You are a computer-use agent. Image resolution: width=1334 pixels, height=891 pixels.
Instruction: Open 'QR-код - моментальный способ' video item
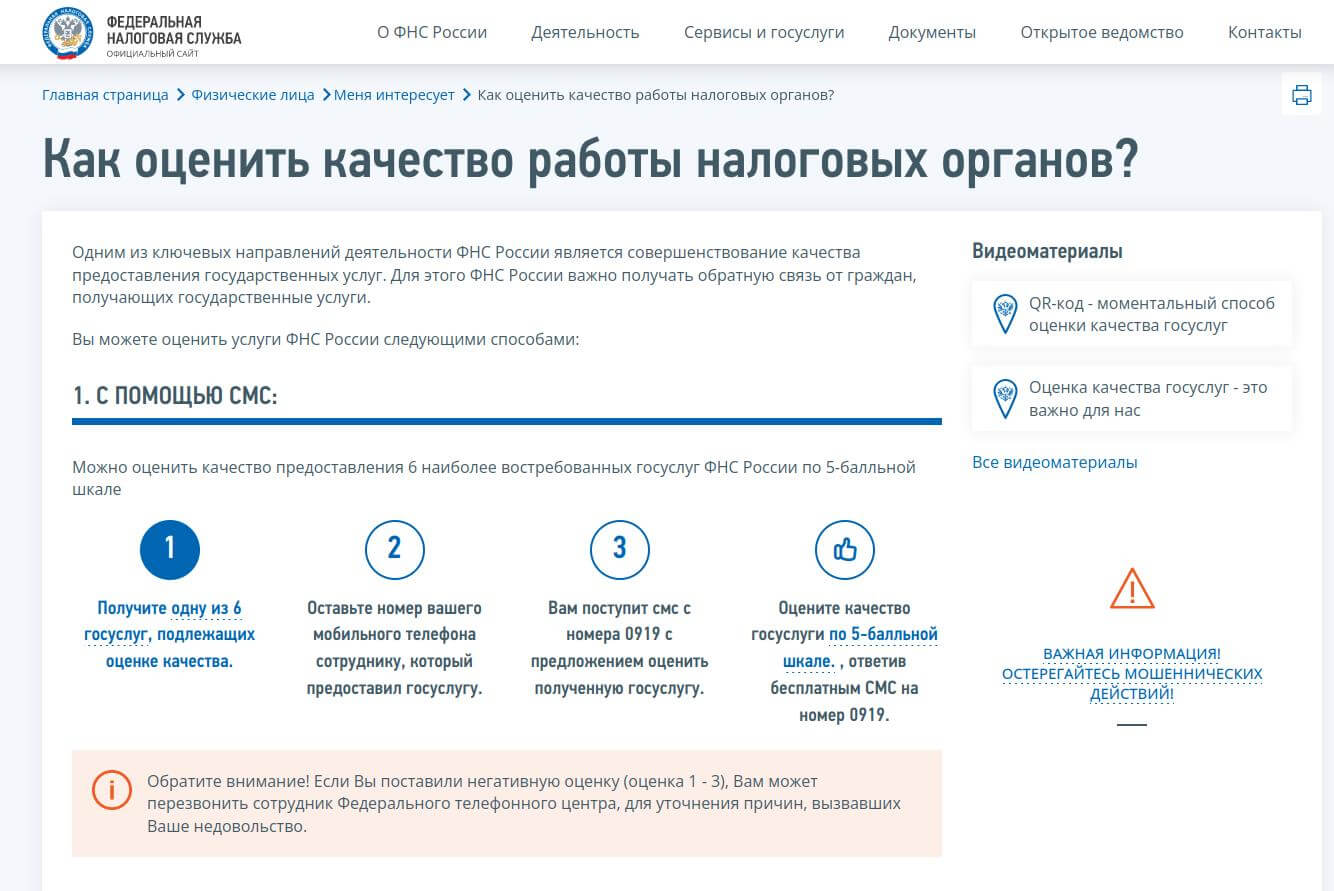pos(1150,314)
